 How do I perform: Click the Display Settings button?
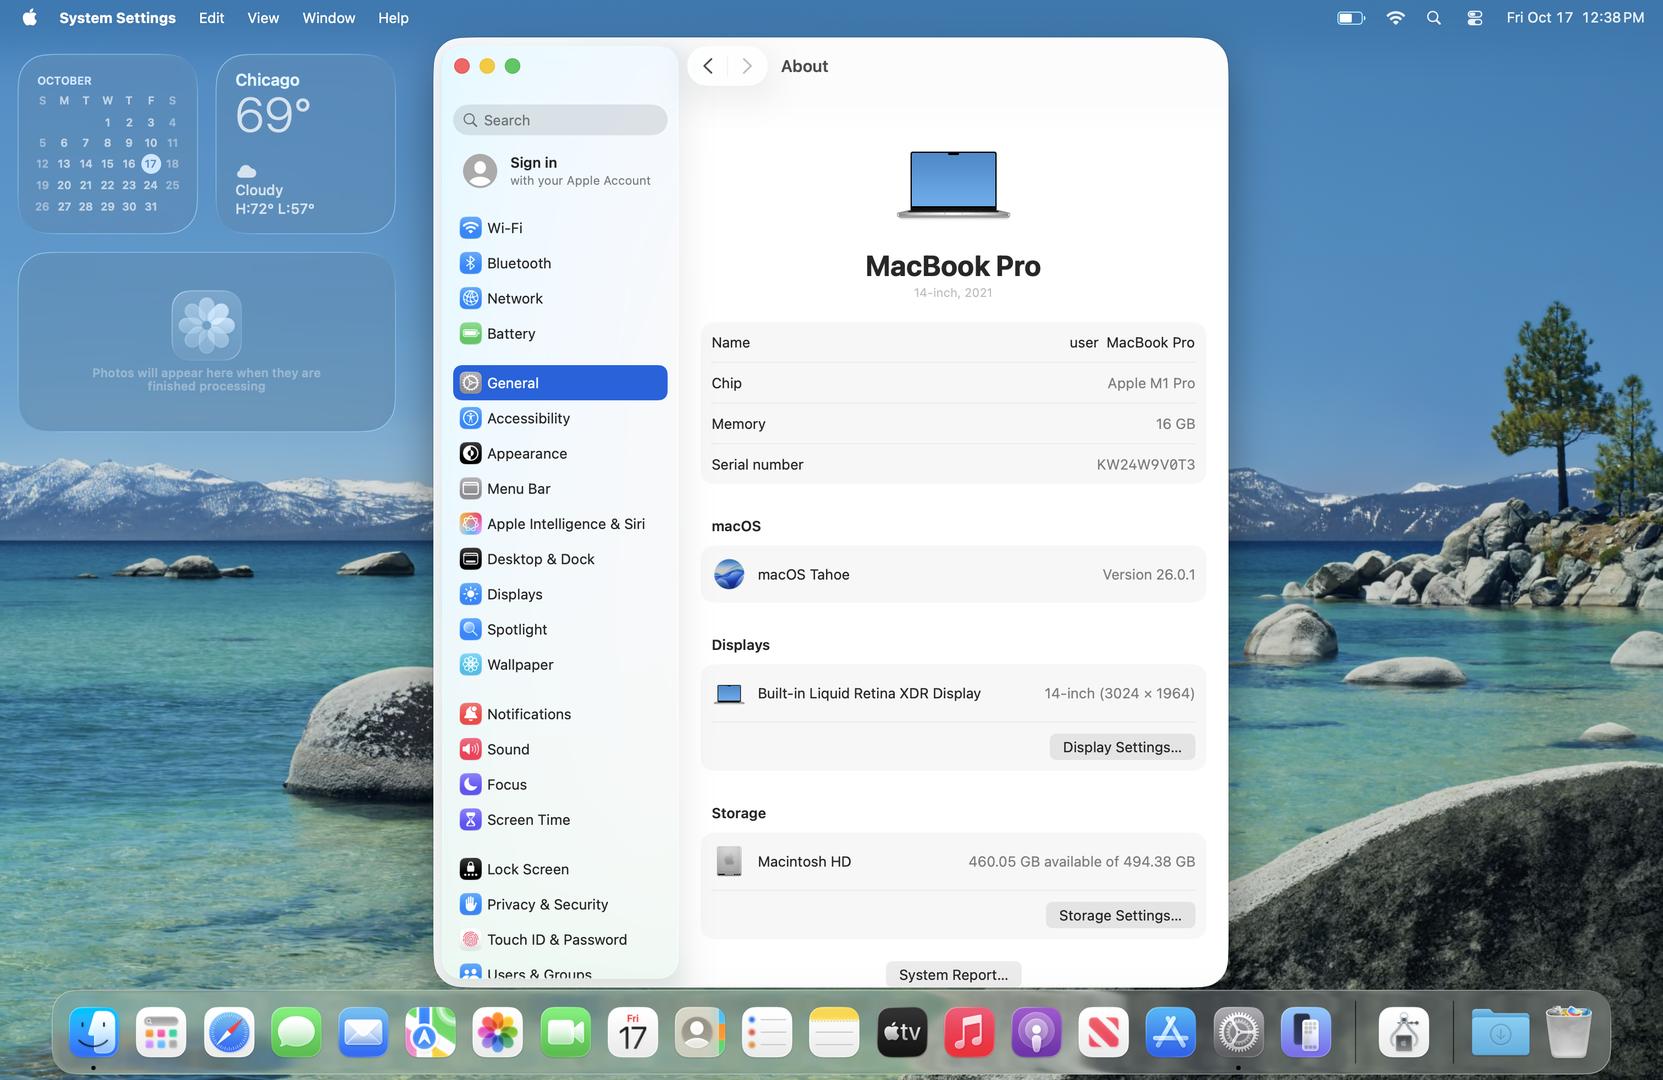click(x=1121, y=747)
